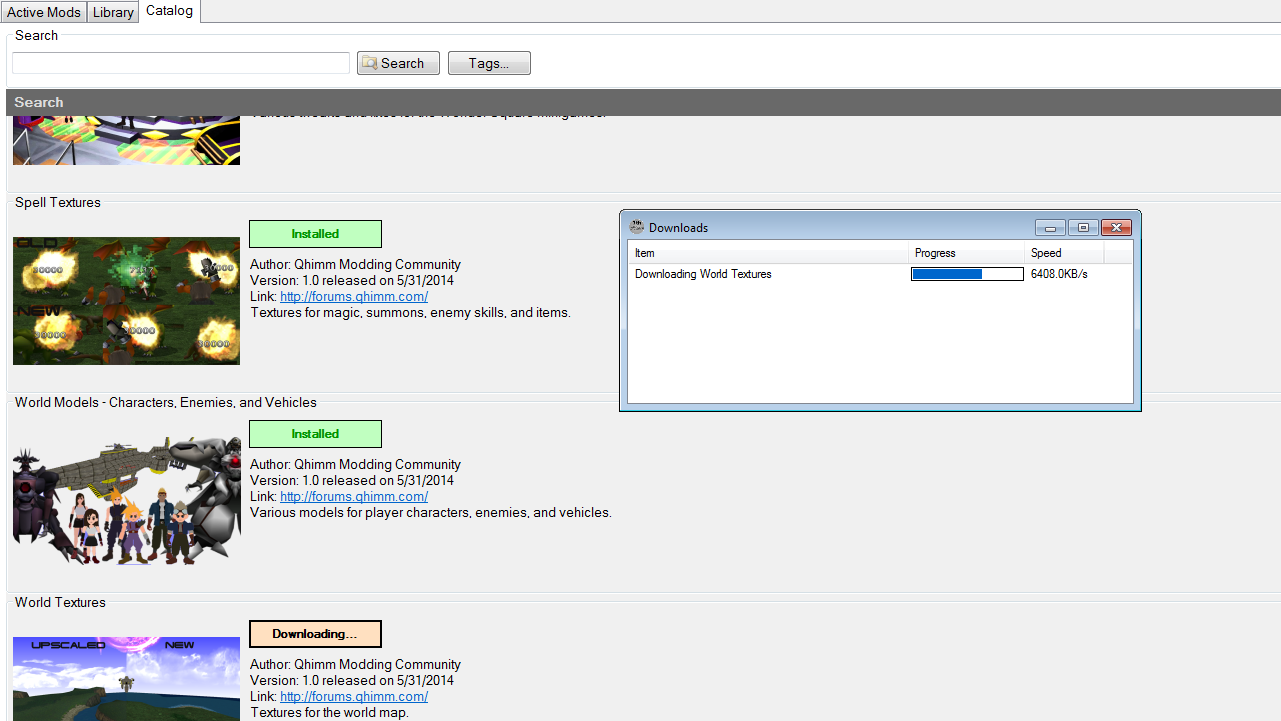
Task: Click the Downloads window title bar text
Action: tap(678, 228)
